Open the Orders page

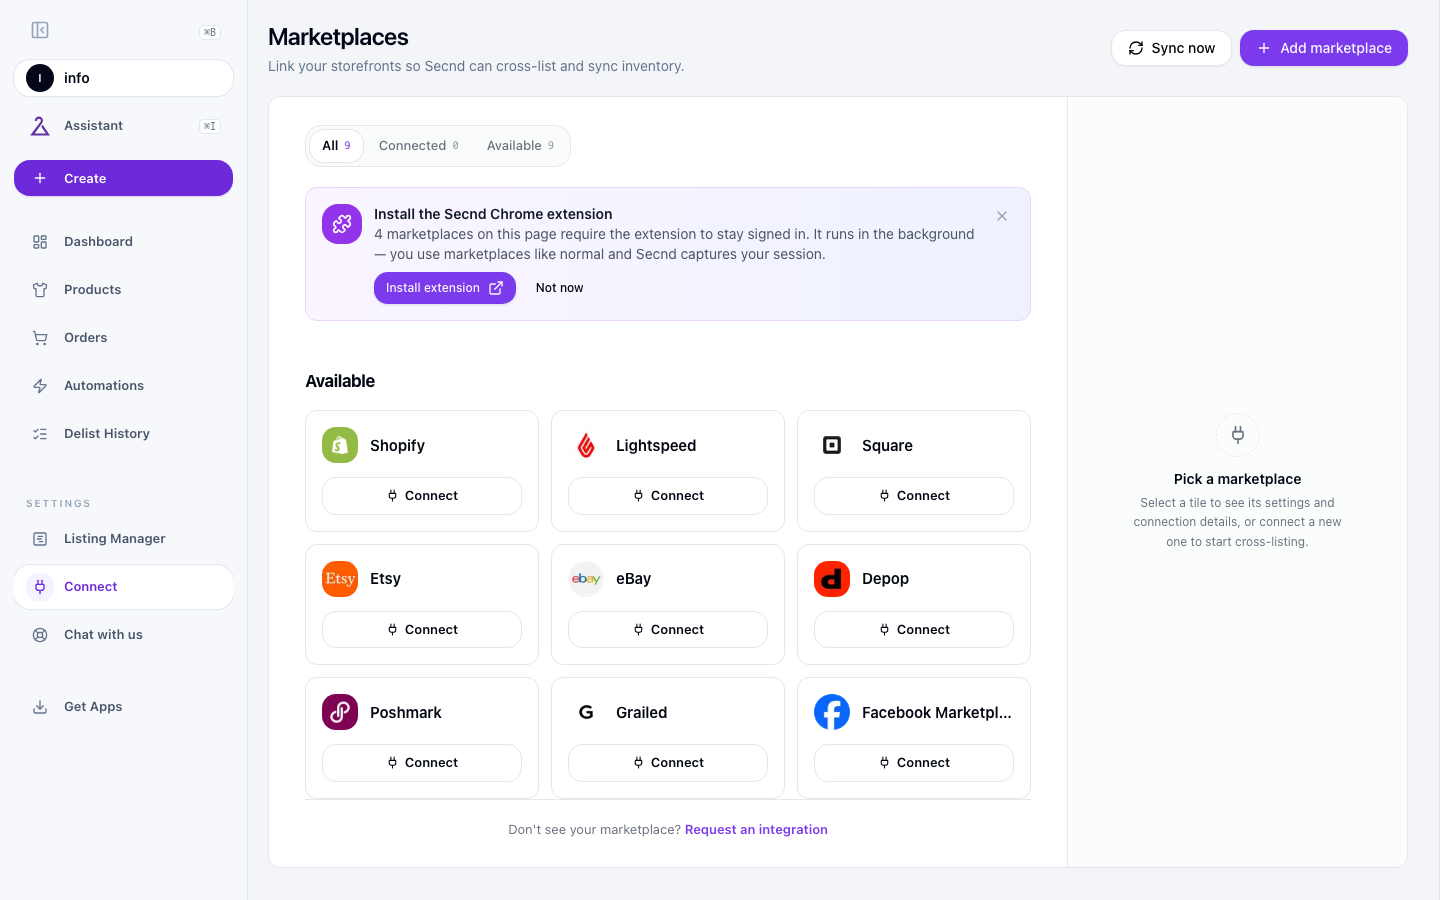[123, 338]
